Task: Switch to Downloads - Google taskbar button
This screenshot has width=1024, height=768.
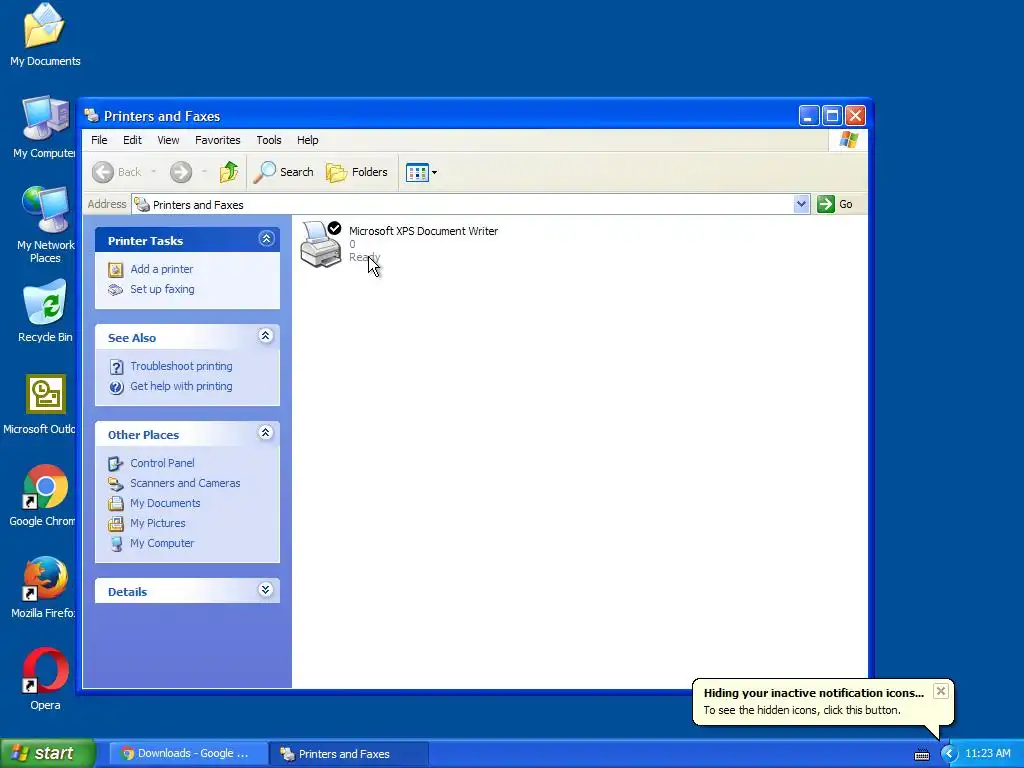Action: 187,754
